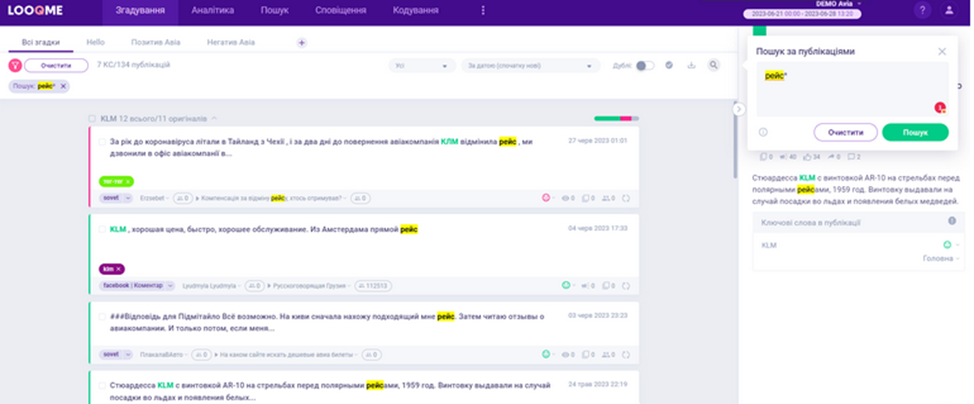This screenshot has height=404, width=974.
Task: Click the select-all checkmark circle icon
Action: (668, 65)
